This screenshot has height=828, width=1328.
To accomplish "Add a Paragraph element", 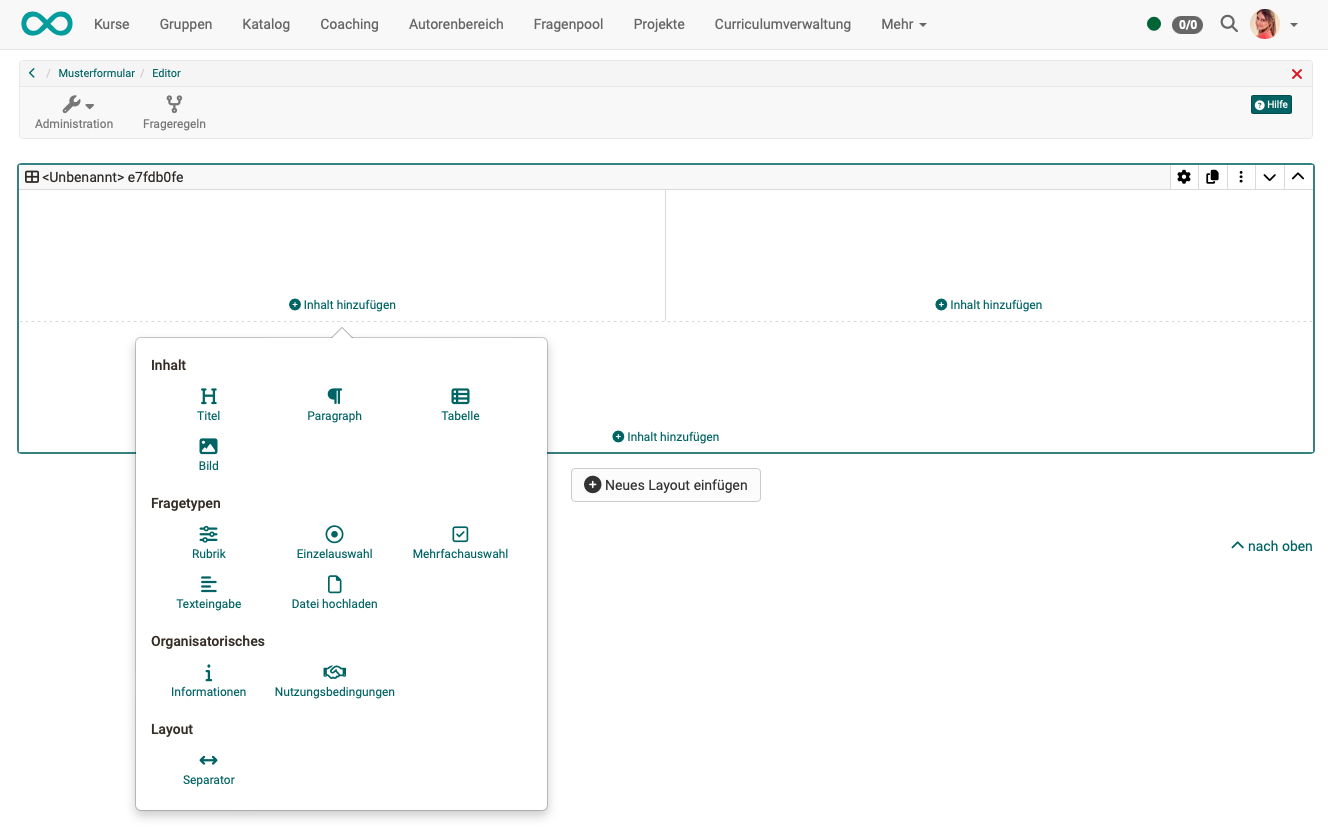I will click(x=334, y=404).
